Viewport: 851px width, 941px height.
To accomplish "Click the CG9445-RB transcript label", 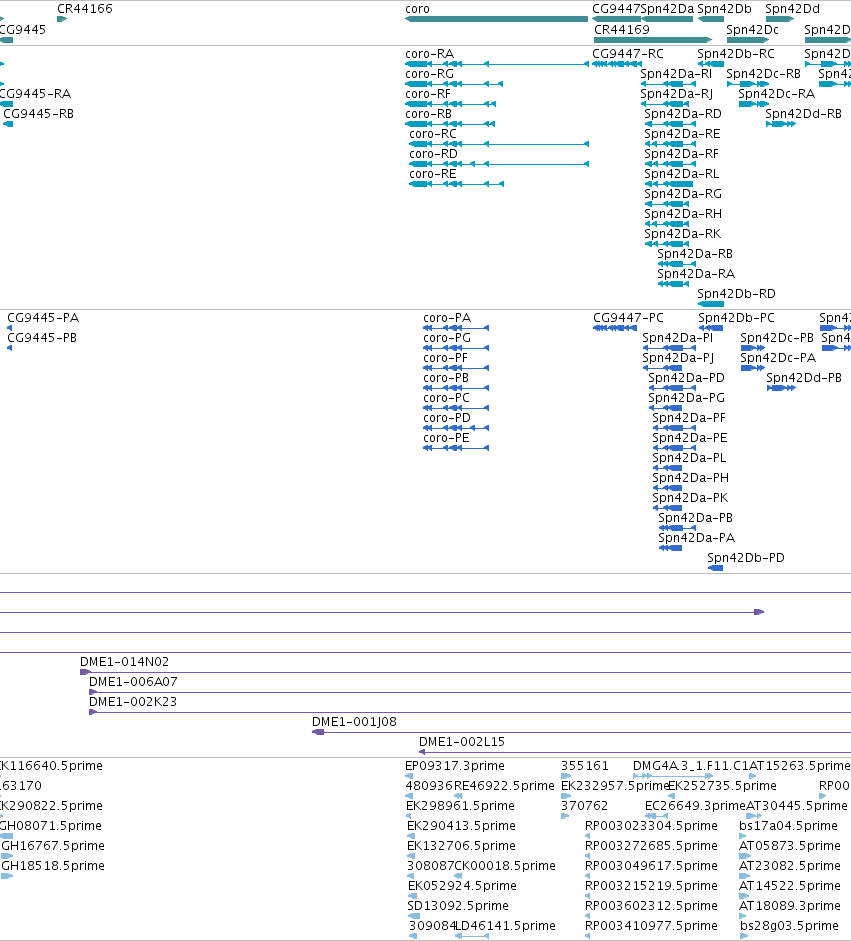I will [38, 113].
